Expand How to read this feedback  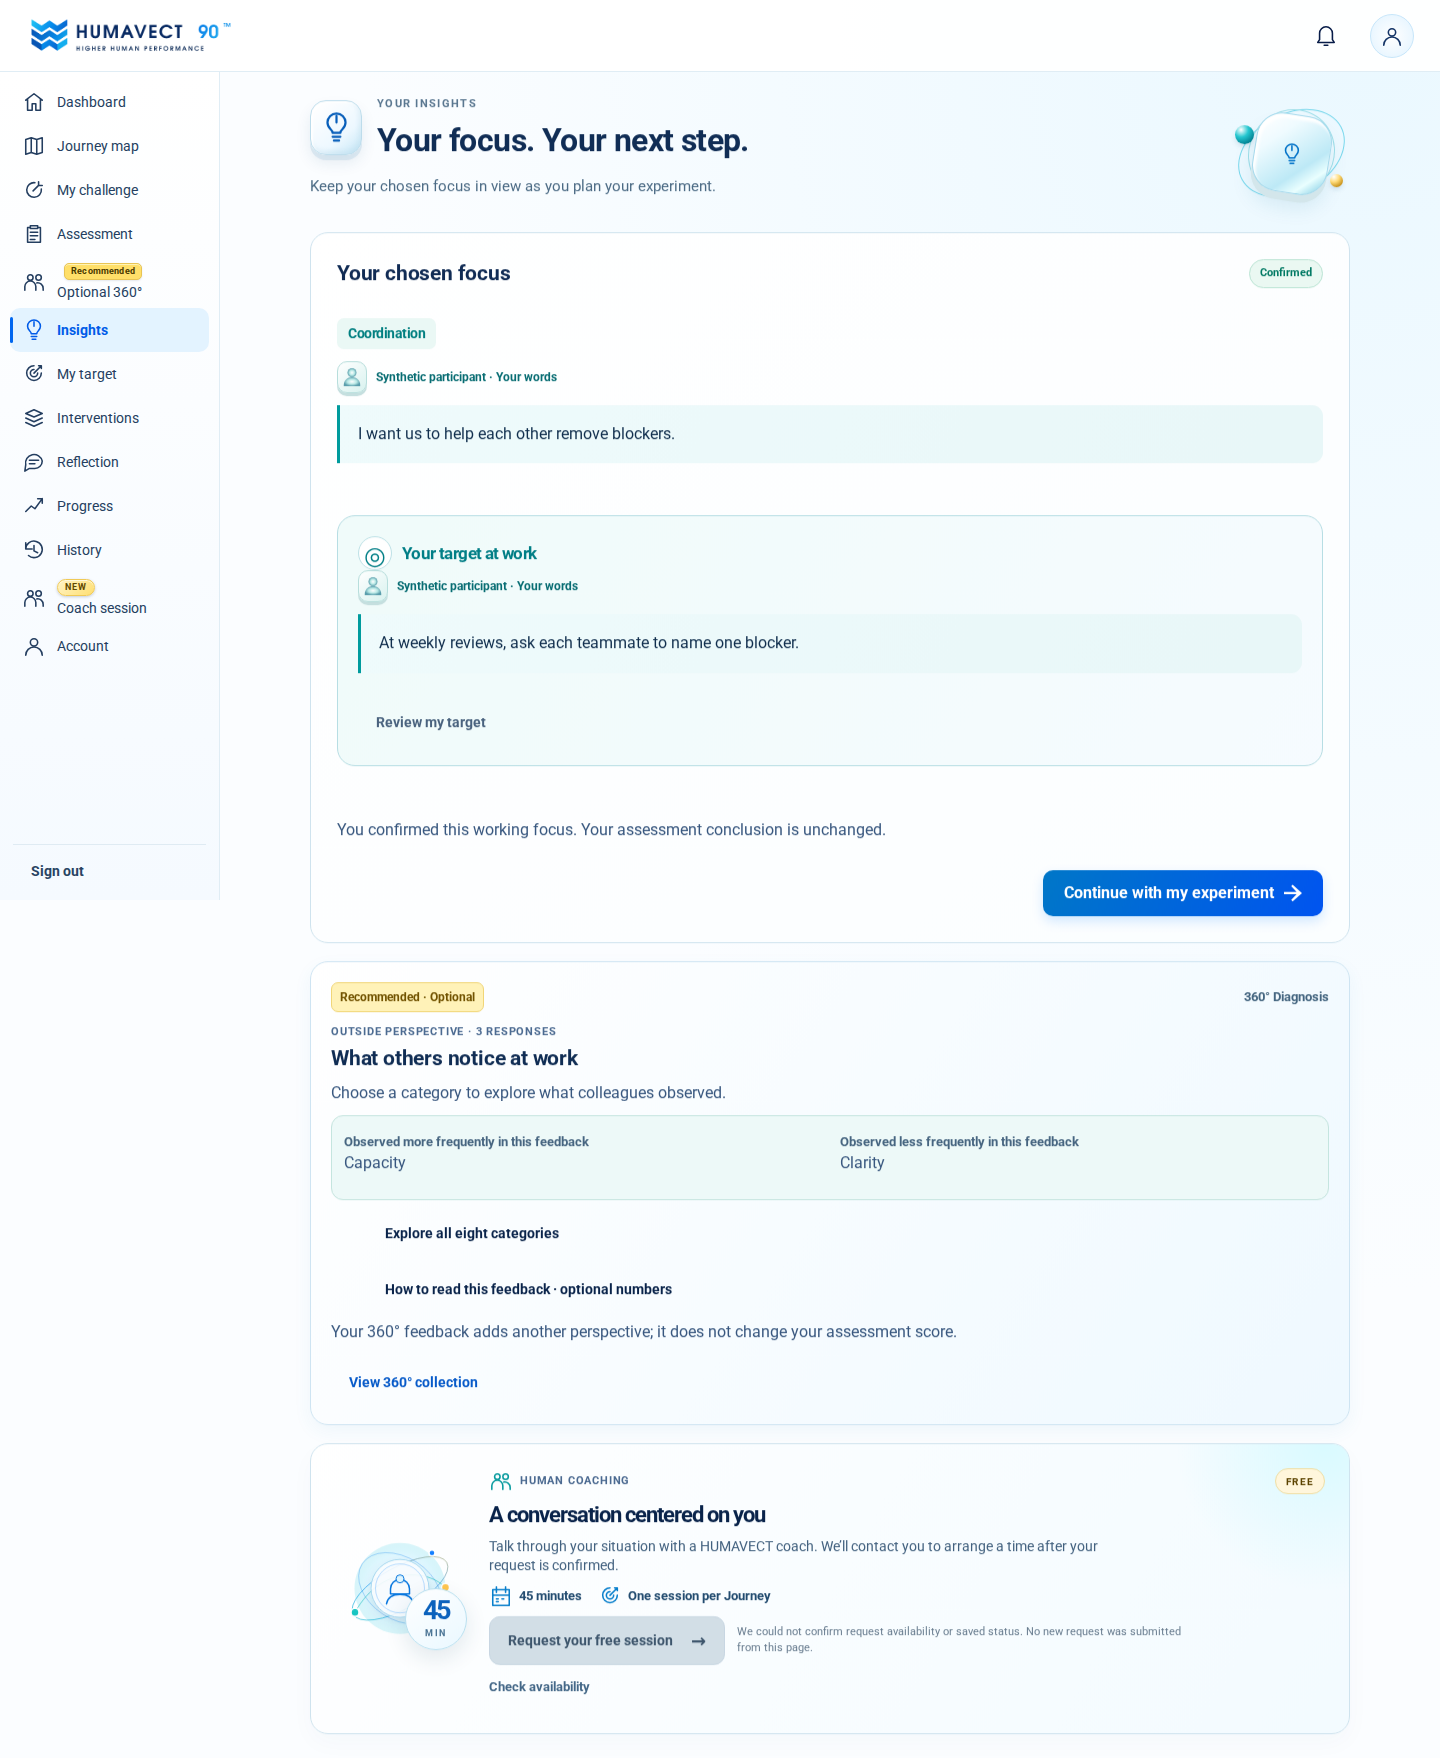528,1289
